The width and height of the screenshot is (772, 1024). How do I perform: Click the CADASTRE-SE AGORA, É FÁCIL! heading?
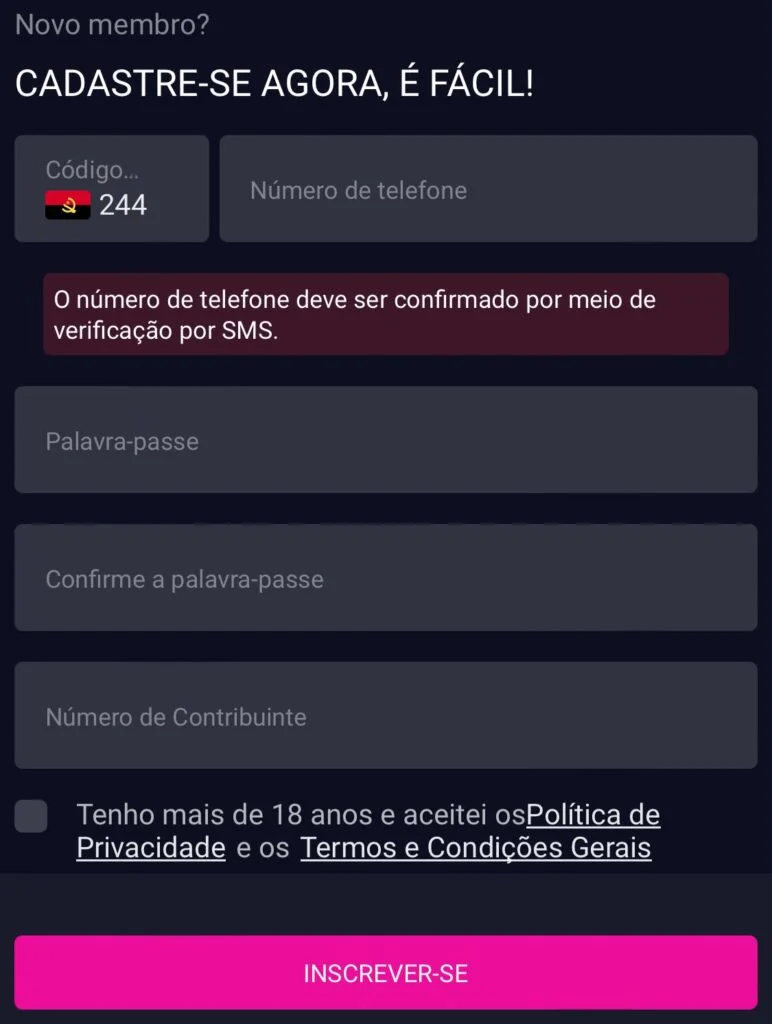pyautogui.click(x=274, y=84)
